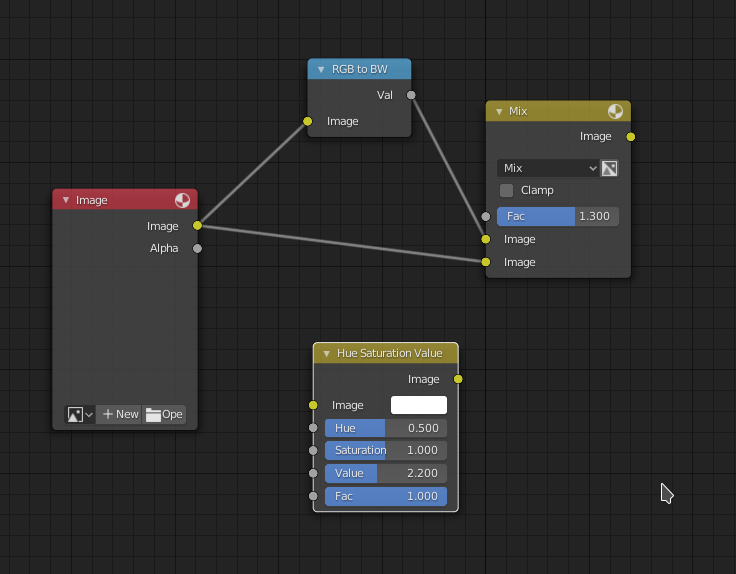
Task: Collapse the Mix node with triangle
Action: pos(499,112)
